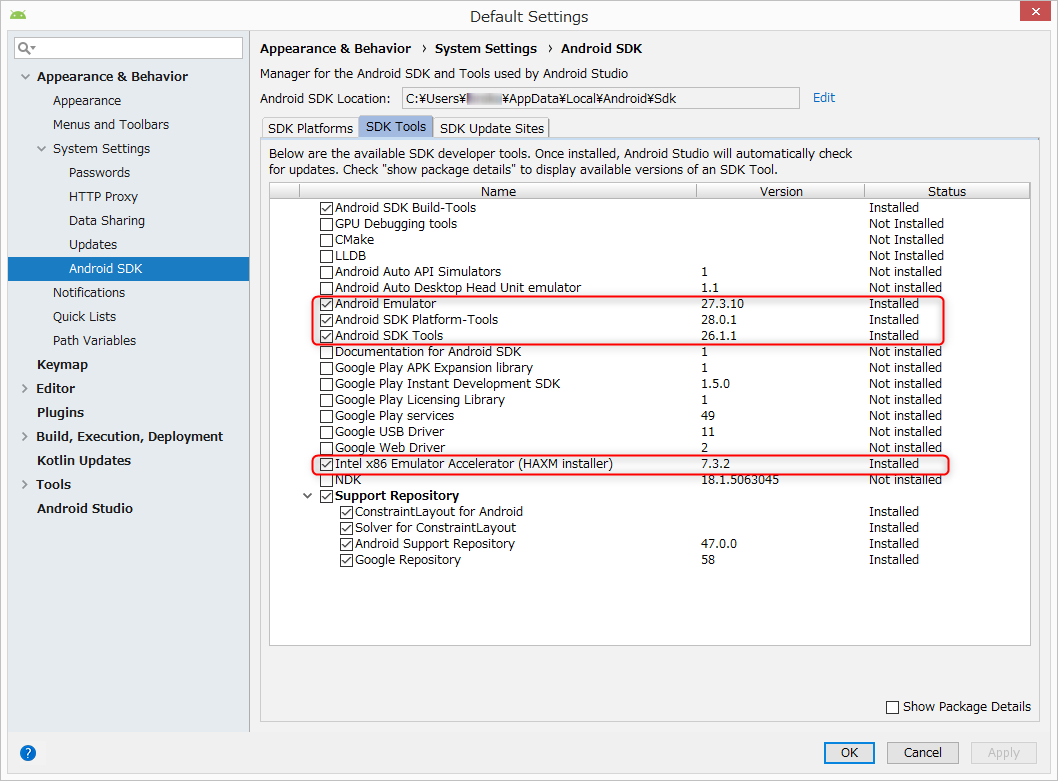This screenshot has width=1058, height=781.
Task: Select Android Studio sidebar entry
Action: [x=84, y=508]
